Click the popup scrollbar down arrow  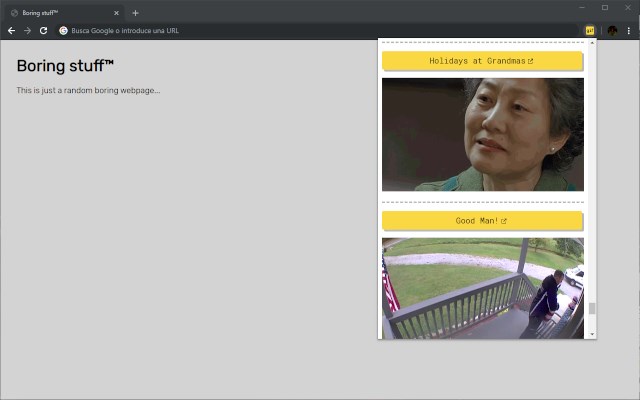tap(592, 334)
